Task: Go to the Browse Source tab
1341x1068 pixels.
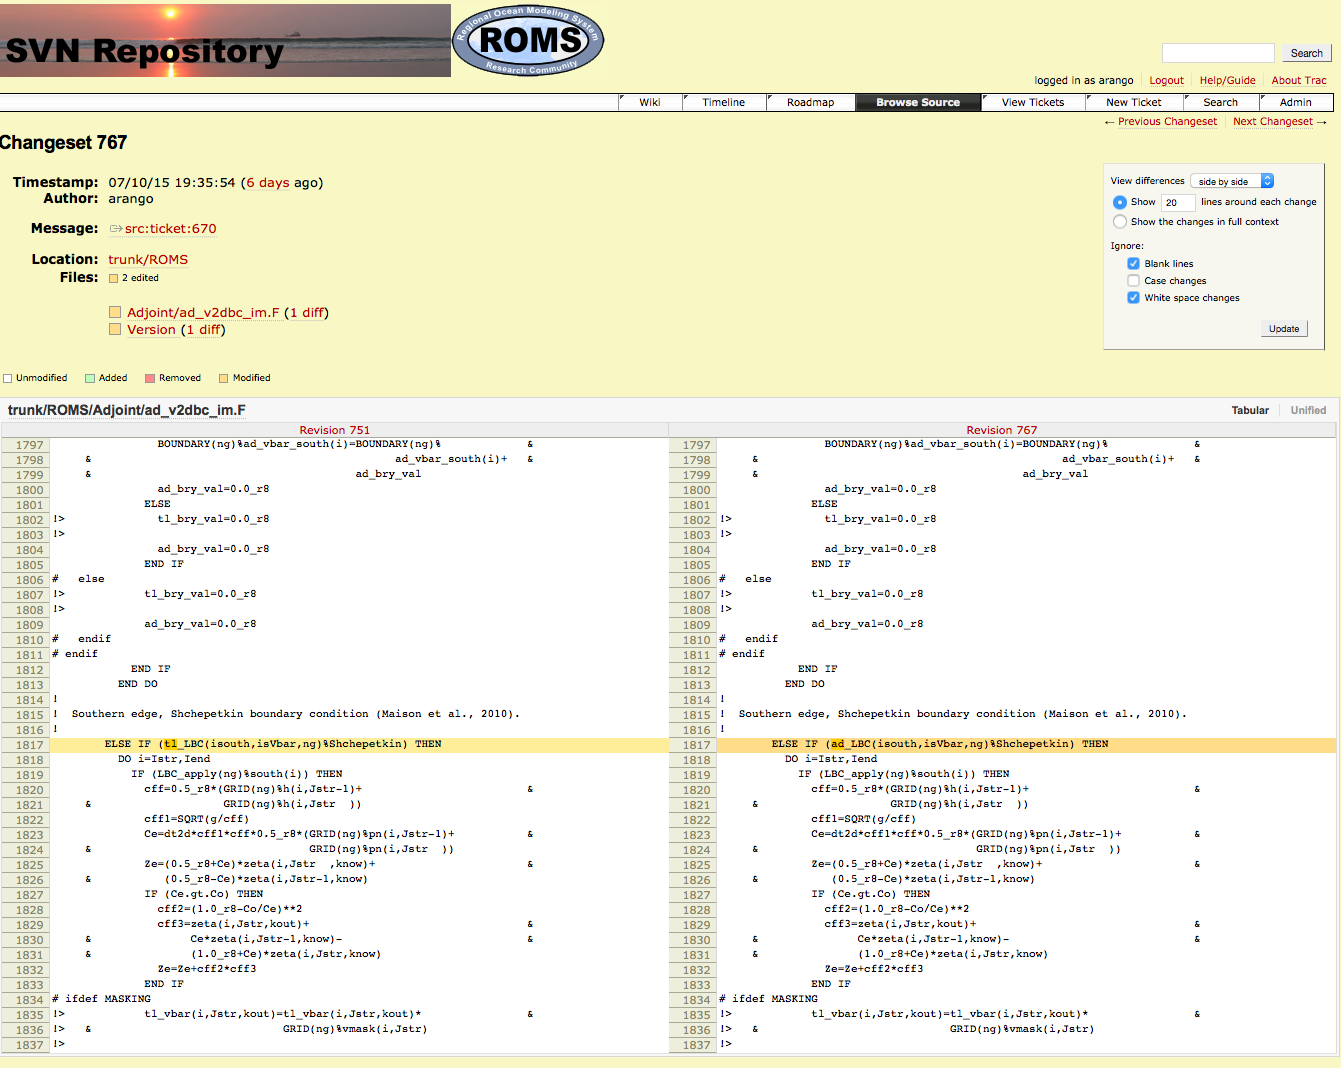Action: (x=917, y=102)
